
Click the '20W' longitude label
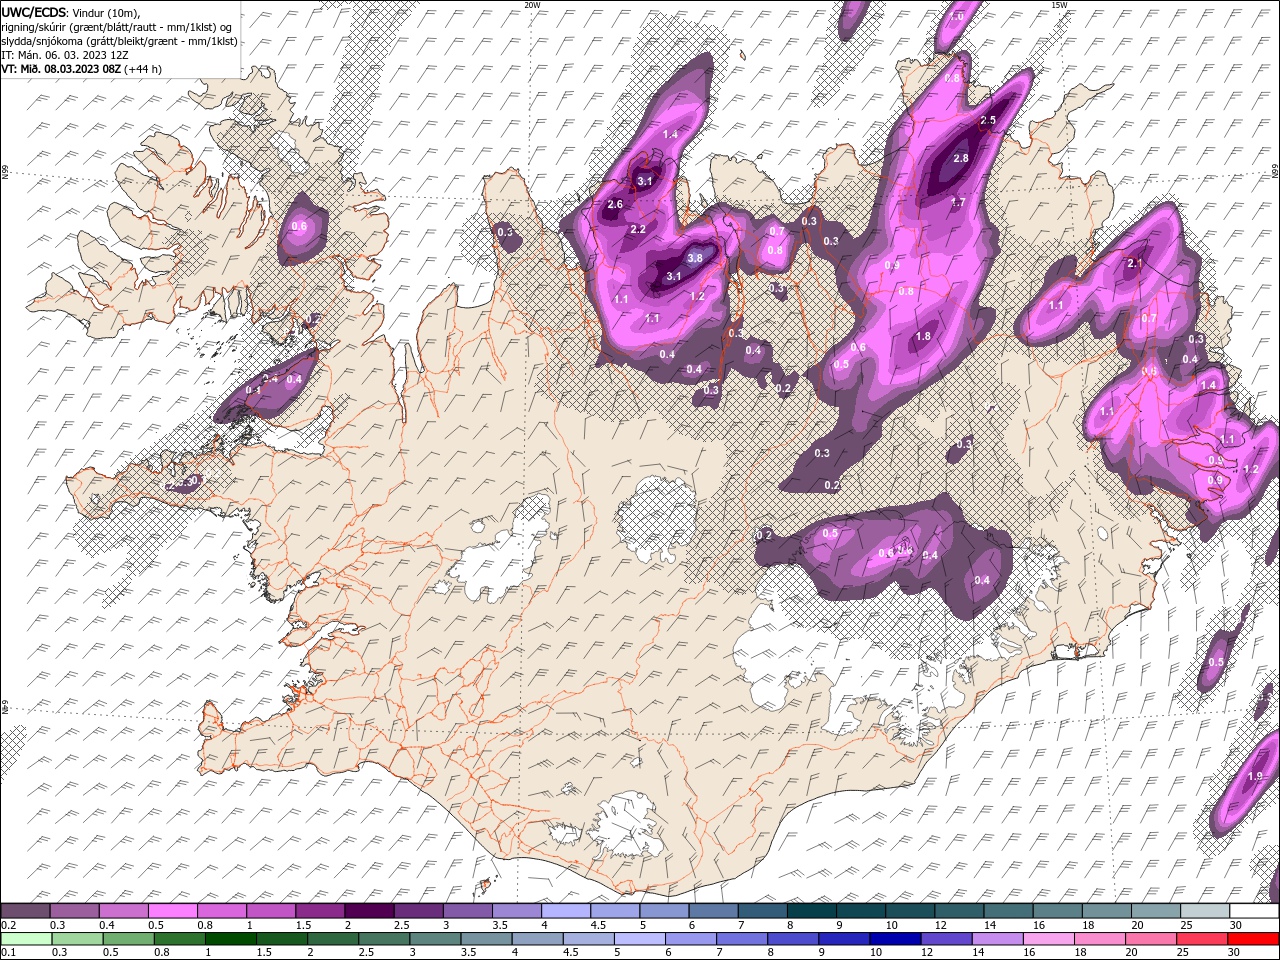tap(532, 5)
